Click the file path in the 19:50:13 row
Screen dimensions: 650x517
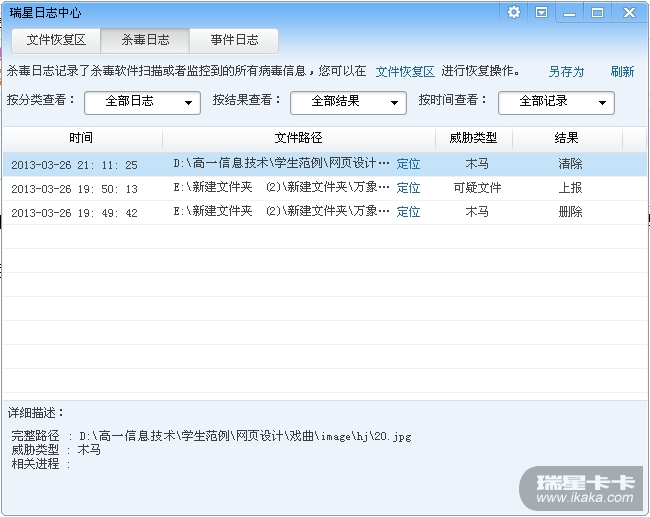point(281,187)
